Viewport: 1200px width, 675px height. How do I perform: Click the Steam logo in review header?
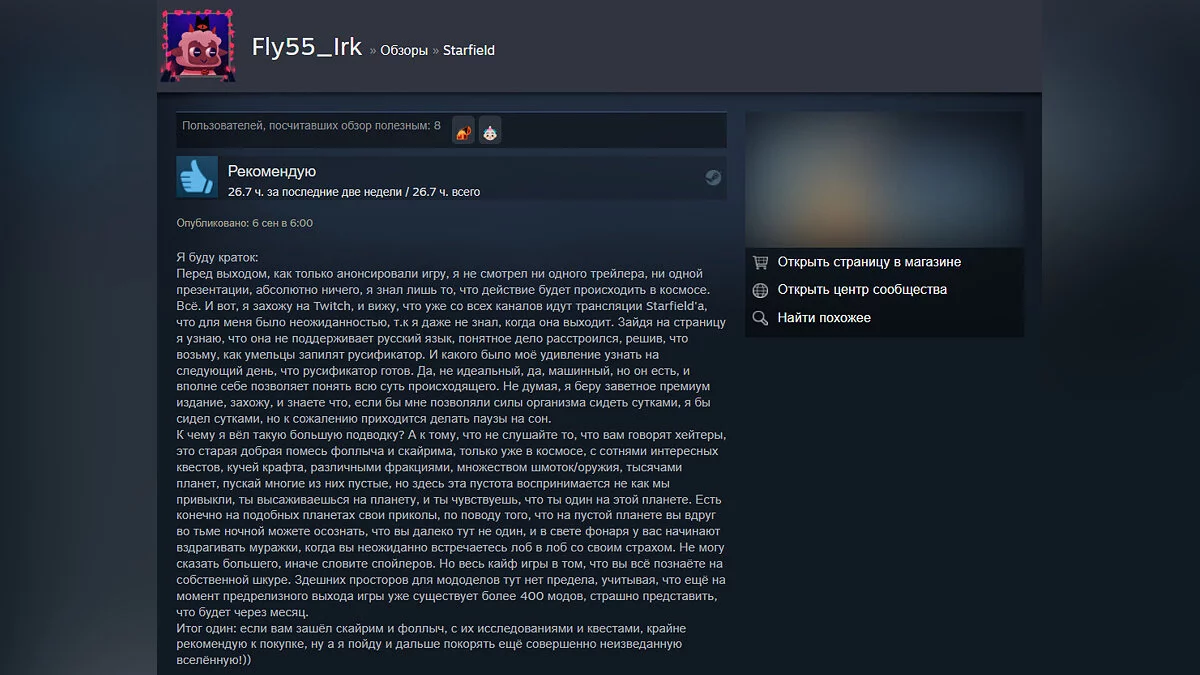click(712, 177)
